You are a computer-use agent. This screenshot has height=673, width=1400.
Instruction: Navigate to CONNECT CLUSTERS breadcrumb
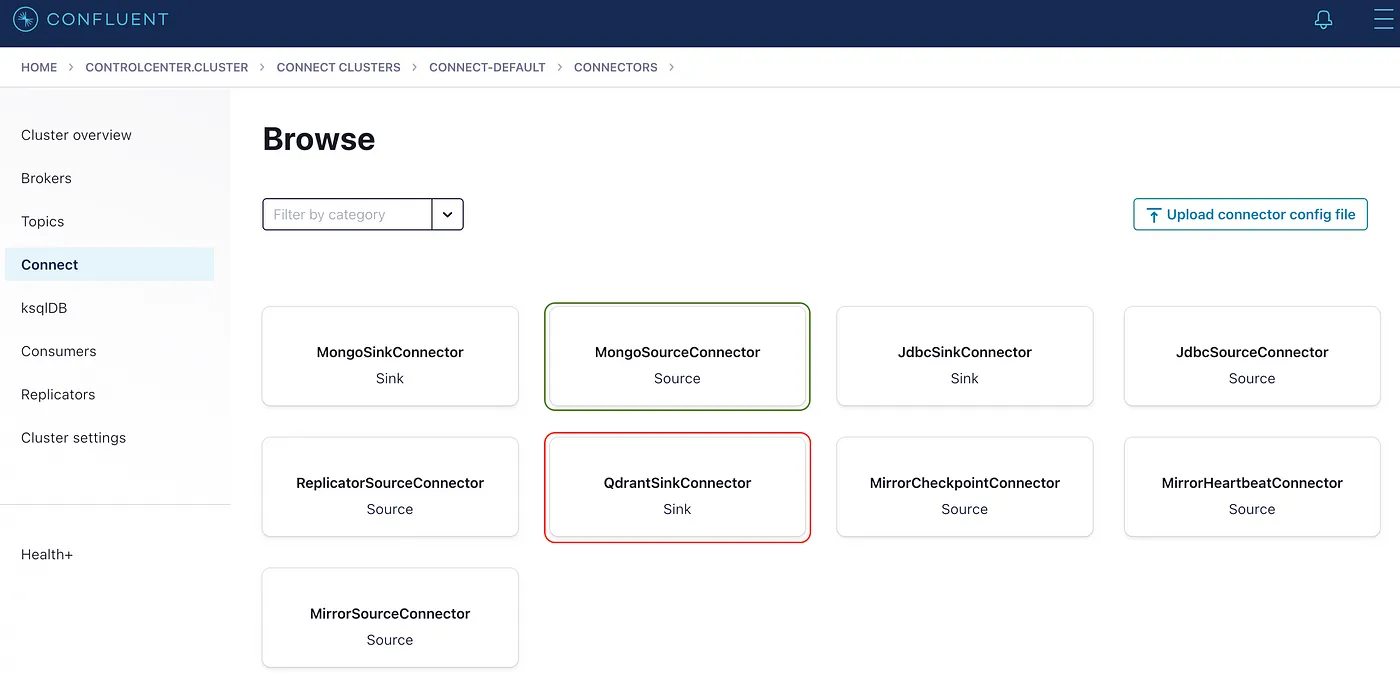click(x=338, y=67)
